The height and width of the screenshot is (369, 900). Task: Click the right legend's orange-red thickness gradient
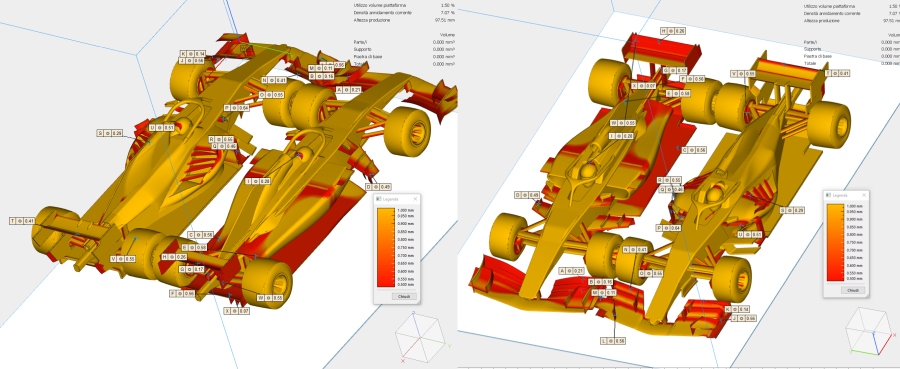click(835, 243)
